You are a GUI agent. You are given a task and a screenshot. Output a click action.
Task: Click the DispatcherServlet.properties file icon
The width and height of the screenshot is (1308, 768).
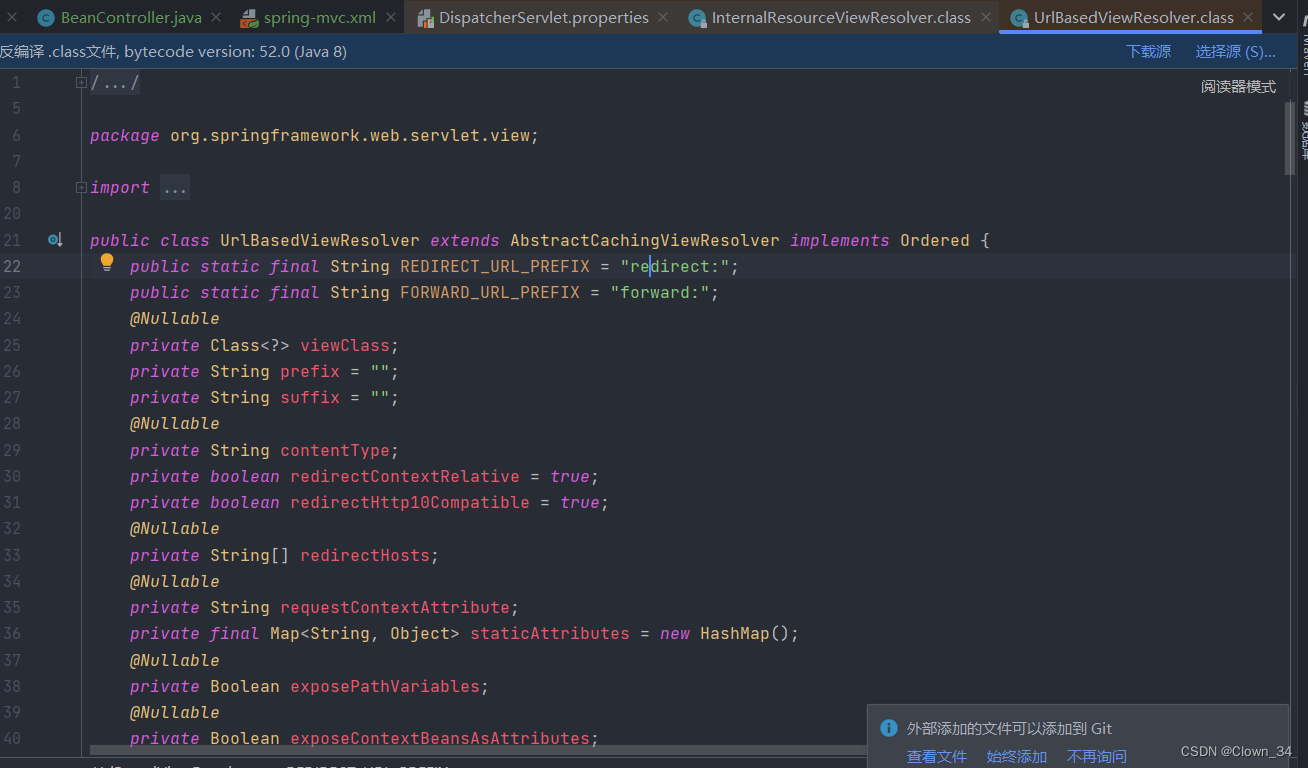coord(424,18)
